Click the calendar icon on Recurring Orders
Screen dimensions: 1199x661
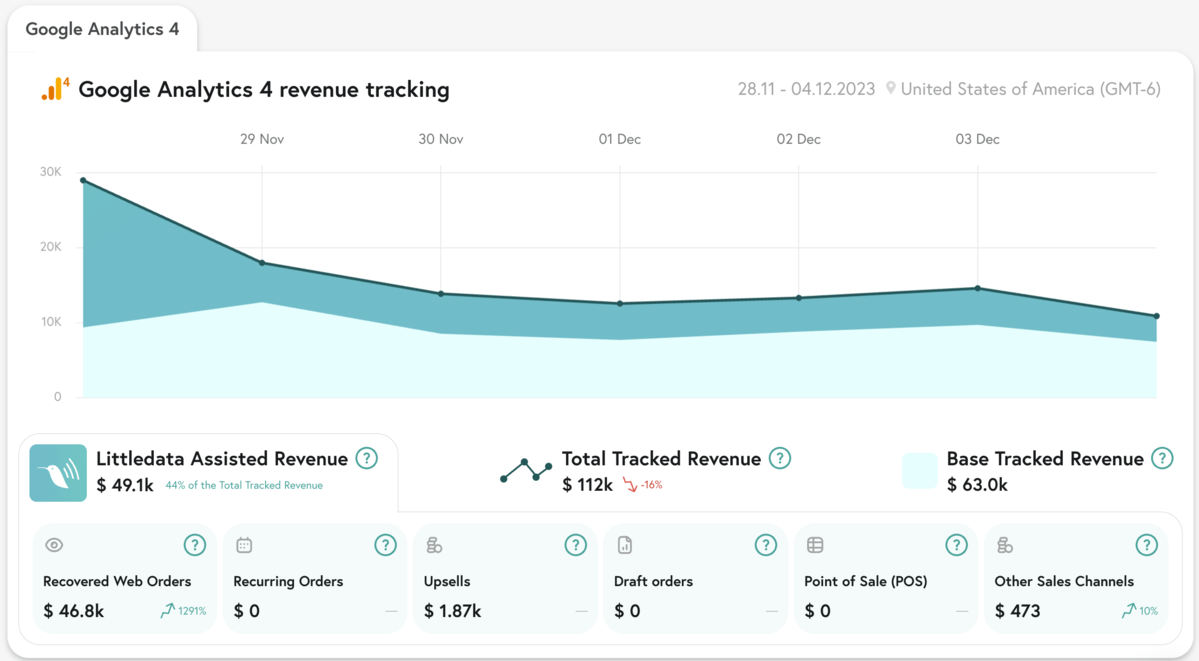point(244,545)
